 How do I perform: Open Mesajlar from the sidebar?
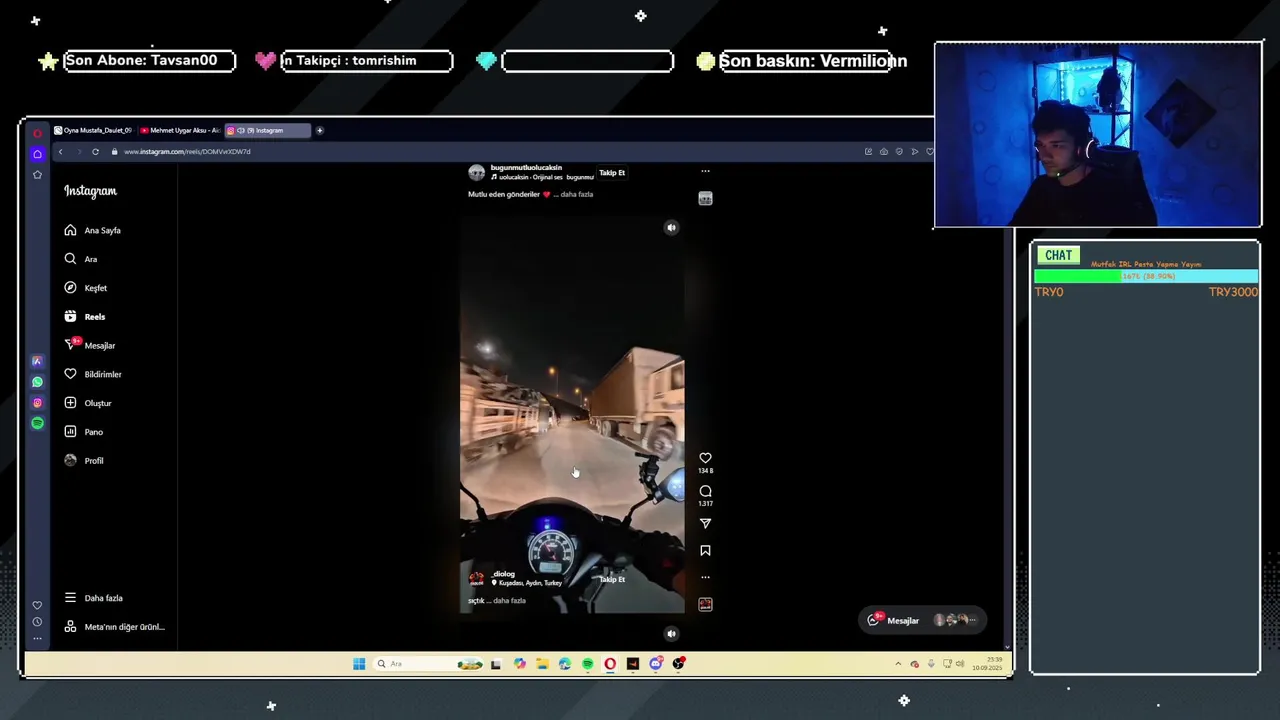[x=89, y=345]
